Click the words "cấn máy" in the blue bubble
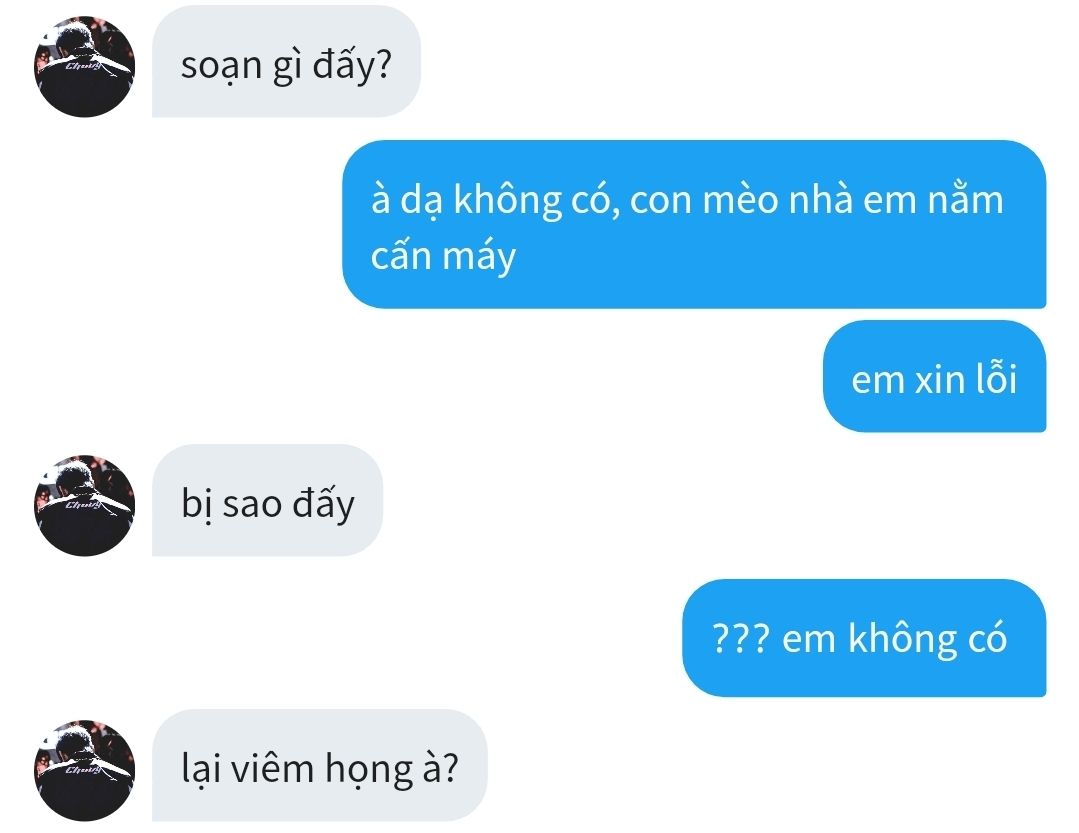 pyautogui.click(x=443, y=256)
